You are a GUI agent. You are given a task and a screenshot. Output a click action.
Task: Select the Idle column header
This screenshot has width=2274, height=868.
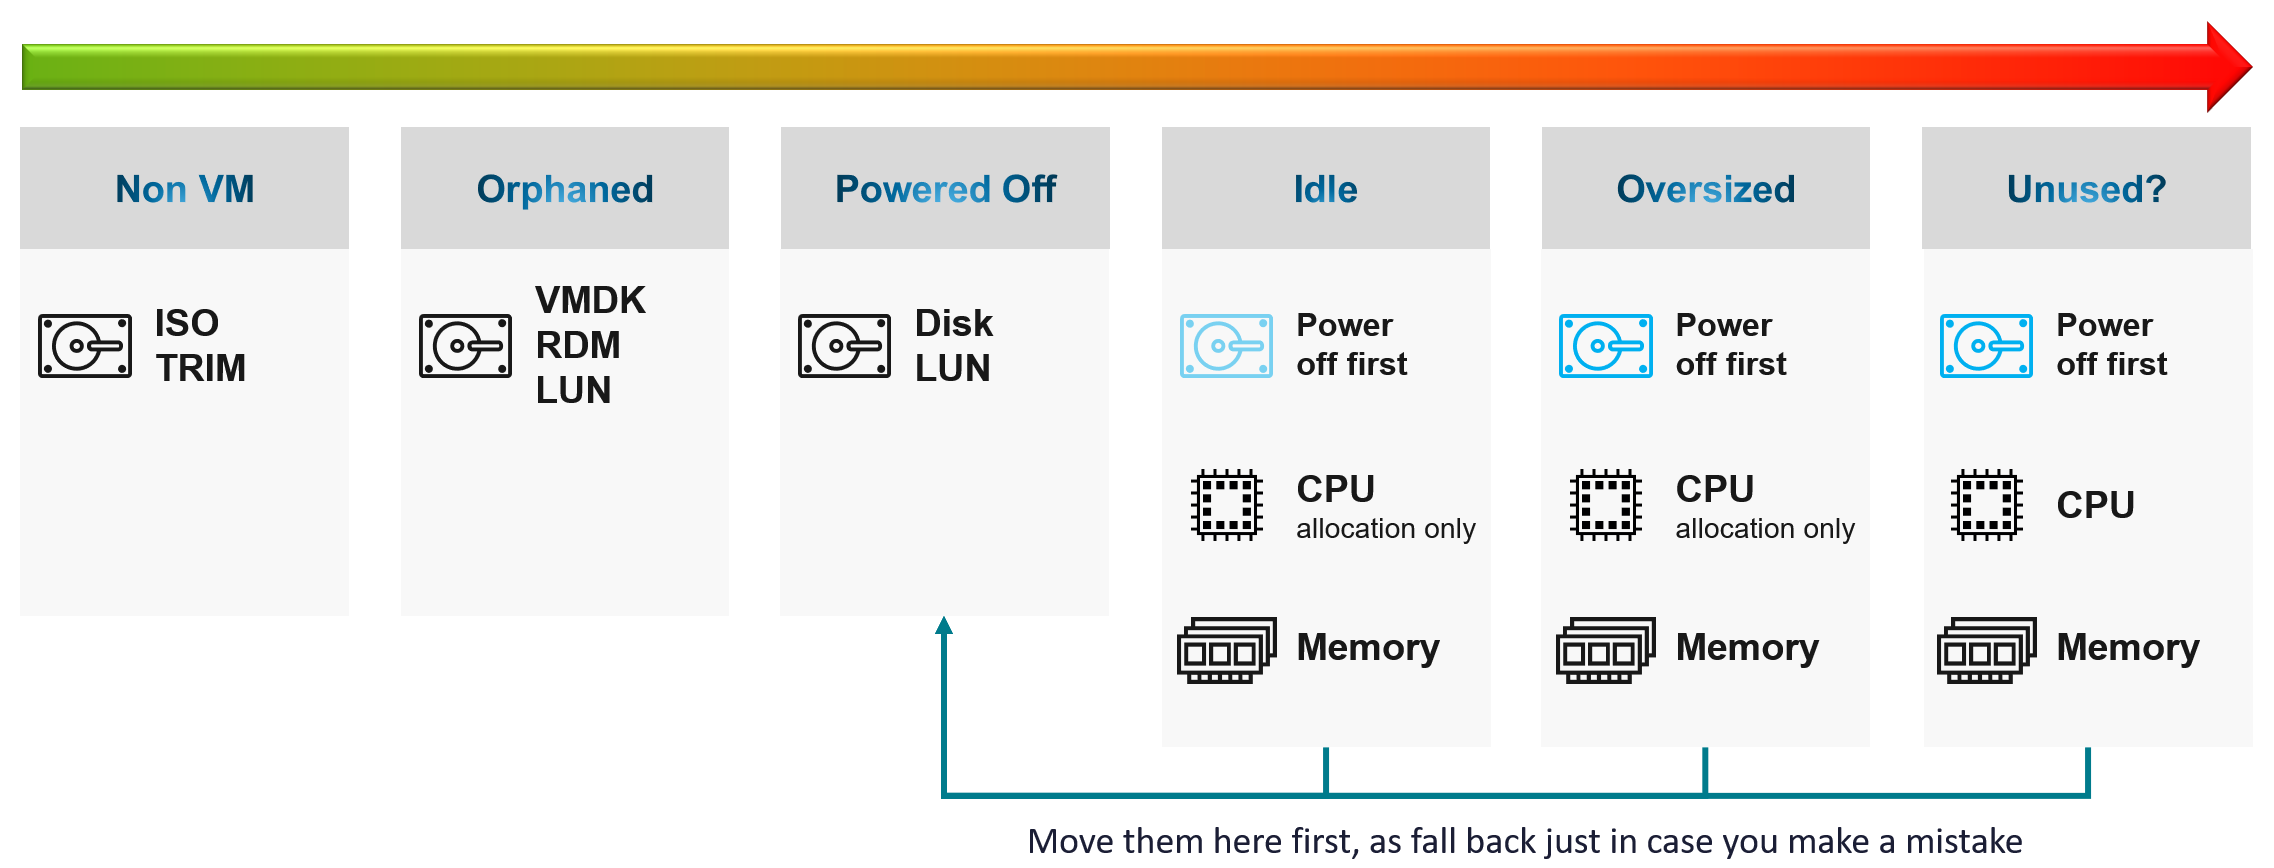coord(1326,188)
